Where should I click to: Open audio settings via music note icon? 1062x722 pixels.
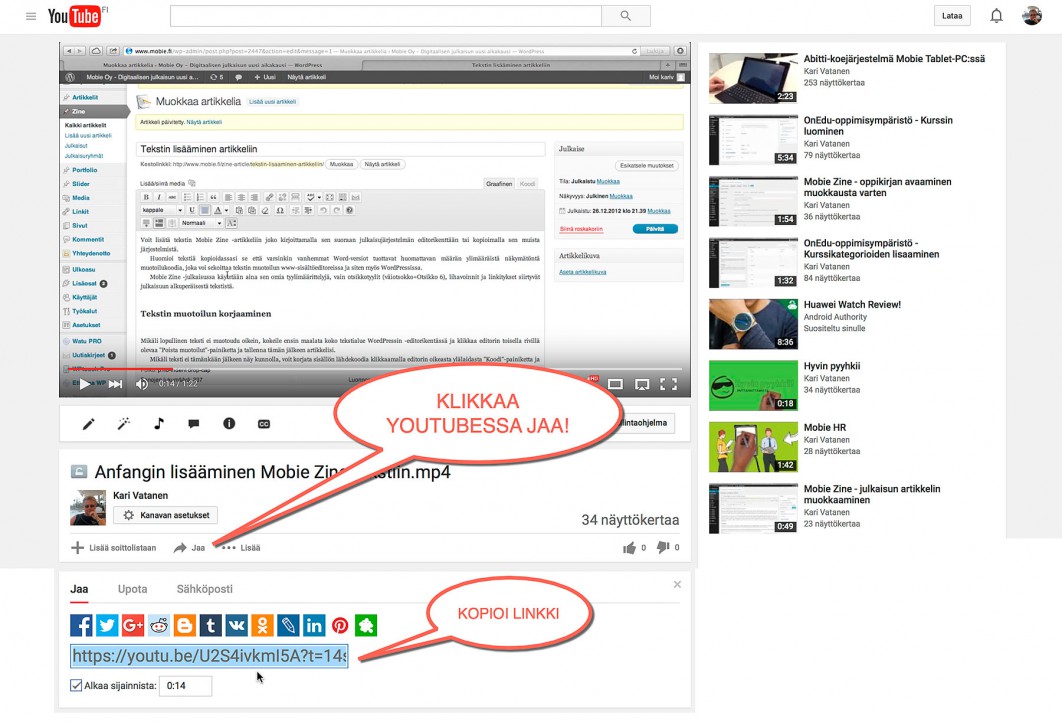click(x=158, y=424)
